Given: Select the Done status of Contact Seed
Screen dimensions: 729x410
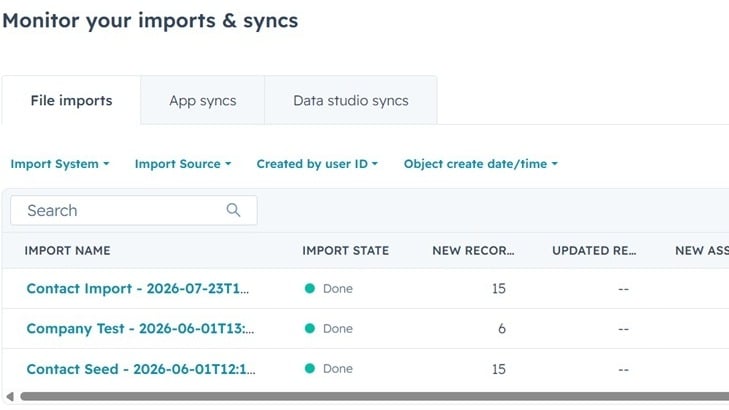Looking at the screenshot, I should point(329,369).
